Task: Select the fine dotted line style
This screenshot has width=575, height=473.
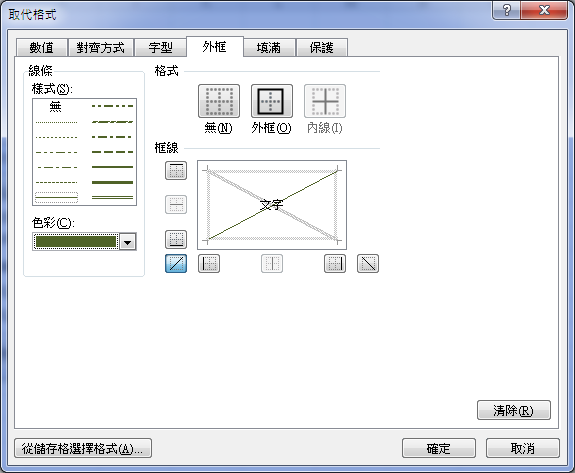Action: coord(56,122)
